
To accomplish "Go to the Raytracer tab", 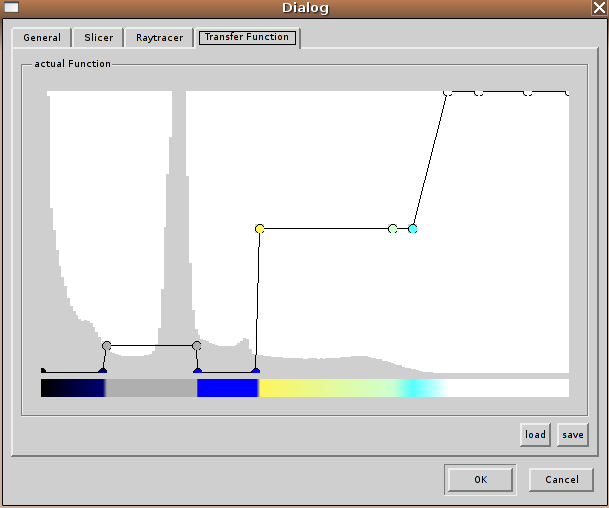I will (160, 38).
